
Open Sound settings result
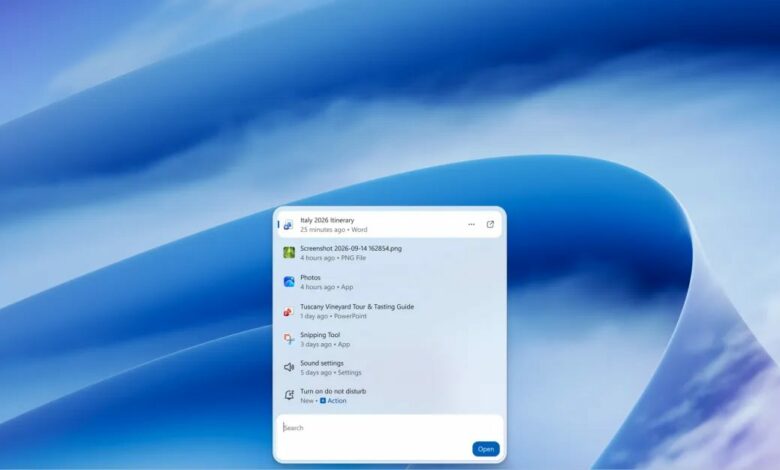390,368
